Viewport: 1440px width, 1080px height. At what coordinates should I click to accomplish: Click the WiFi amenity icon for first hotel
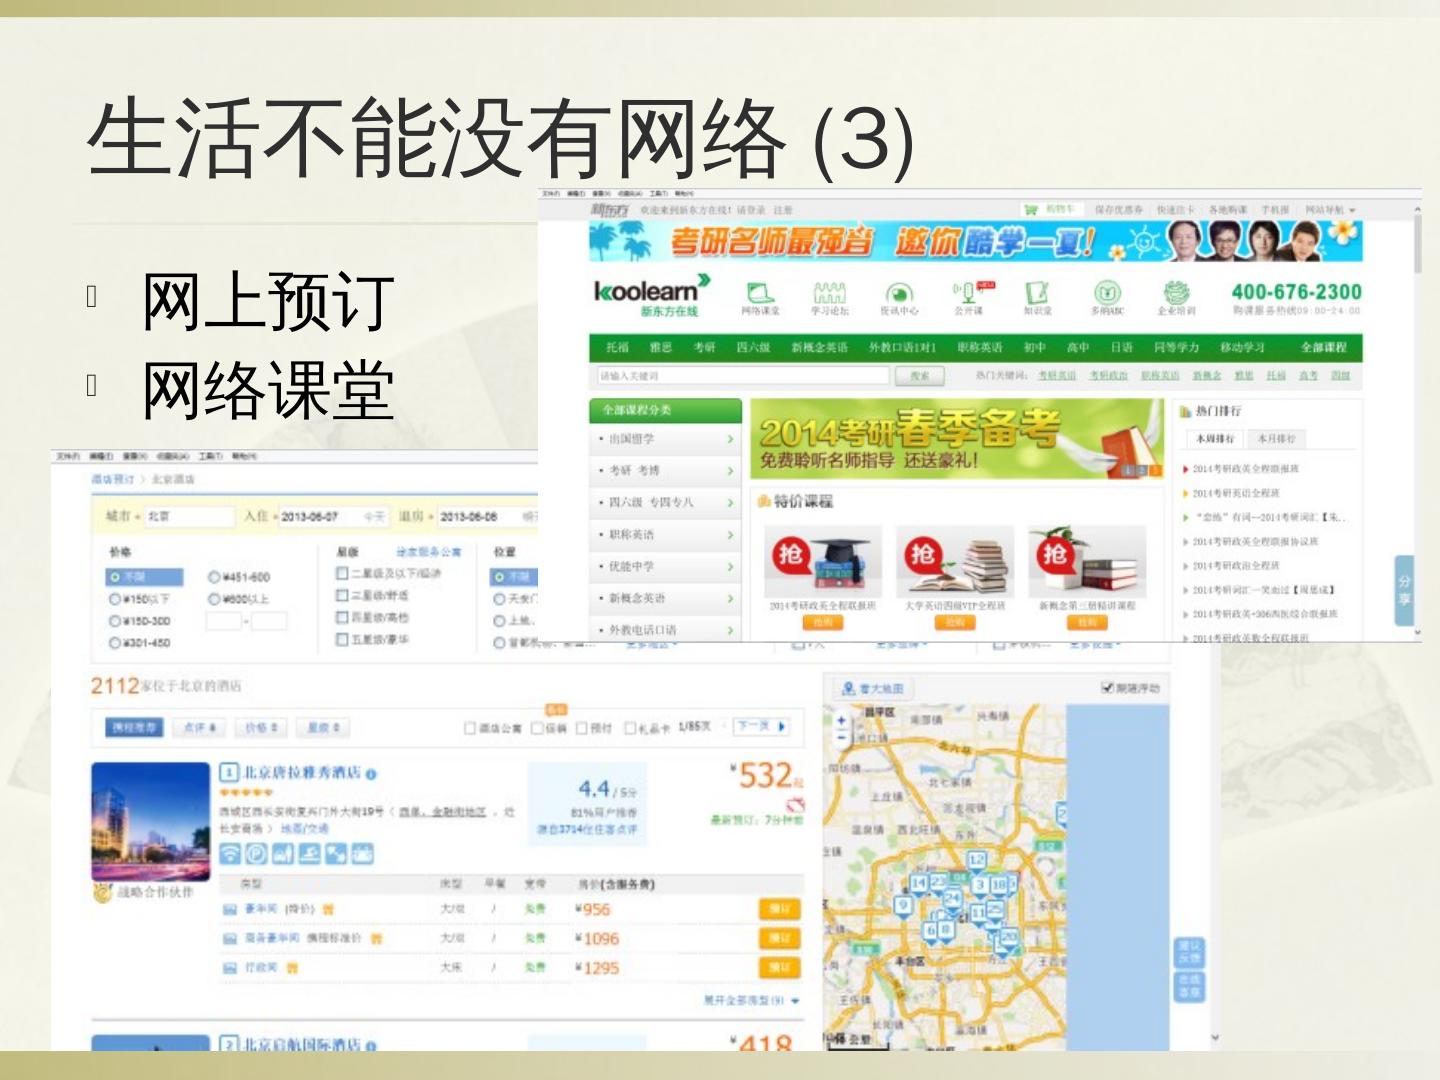(x=230, y=853)
